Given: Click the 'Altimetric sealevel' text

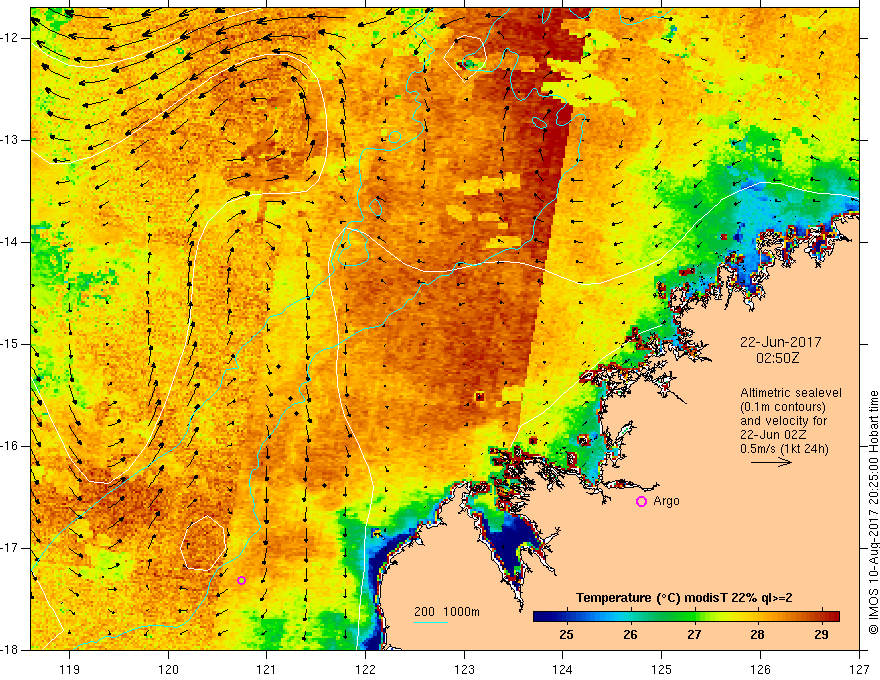Looking at the screenshot, I should [791, 393].
